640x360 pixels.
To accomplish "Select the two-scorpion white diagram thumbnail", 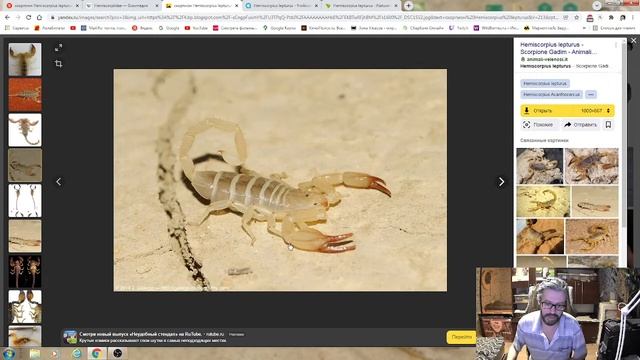I will coord(25,200).
